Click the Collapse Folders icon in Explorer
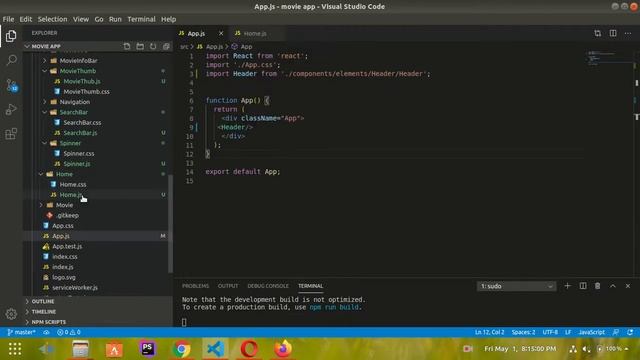Screen dimensions: 640x360 [x=166, y=47]
